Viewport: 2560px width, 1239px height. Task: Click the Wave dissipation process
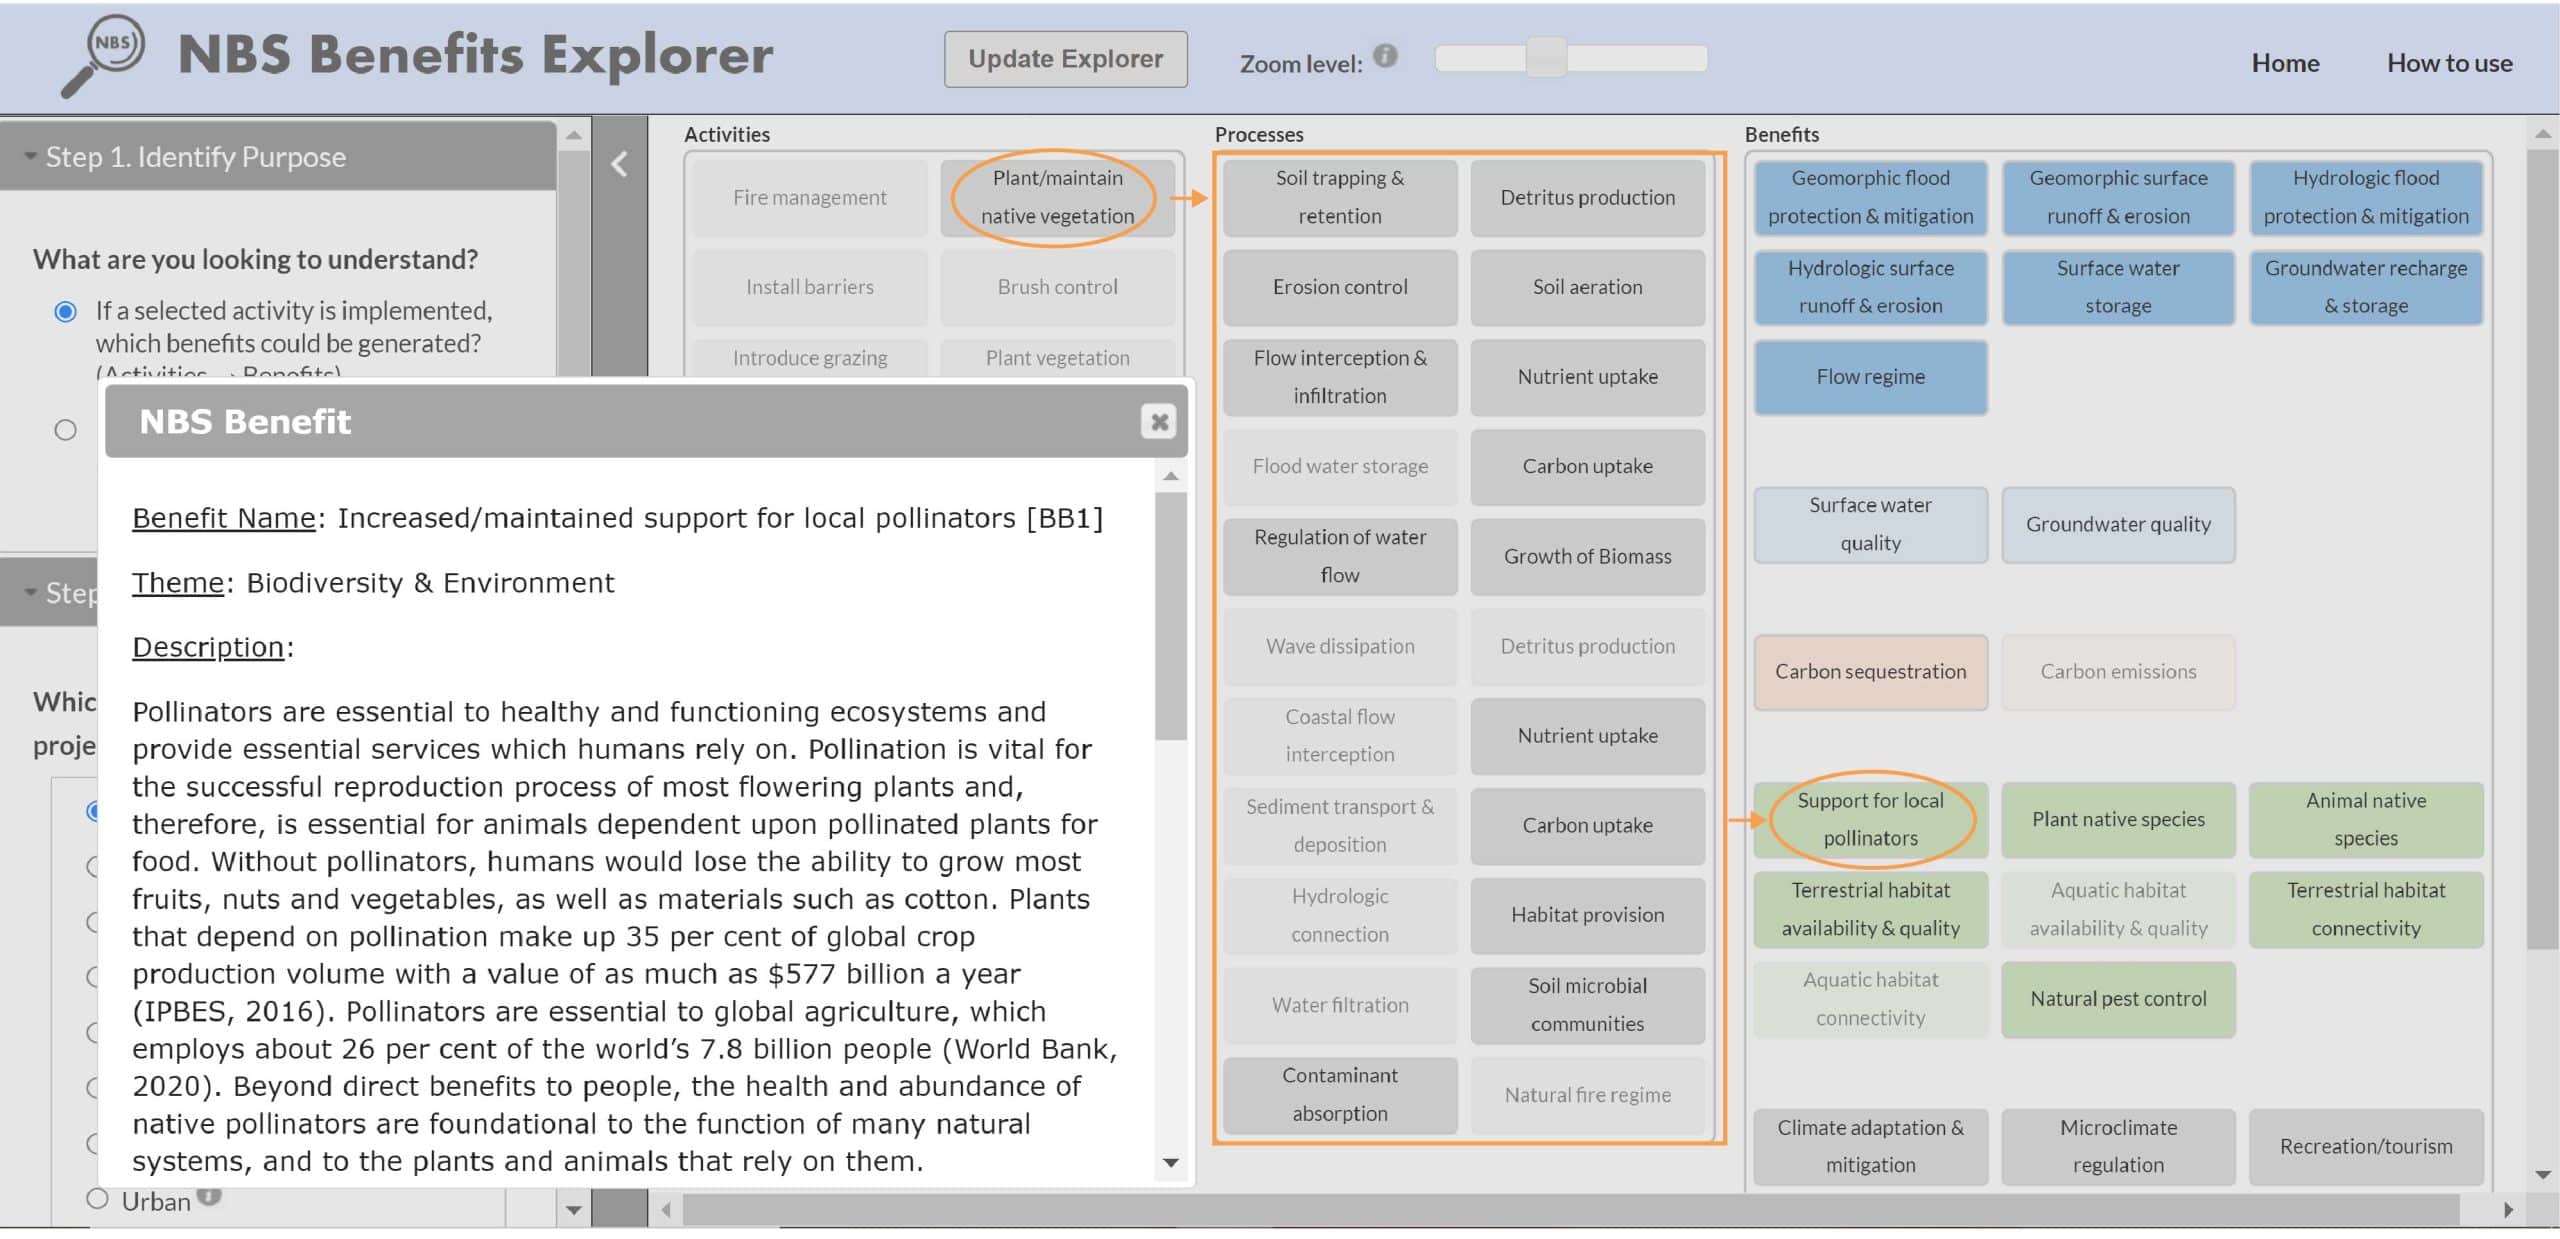1340,646
